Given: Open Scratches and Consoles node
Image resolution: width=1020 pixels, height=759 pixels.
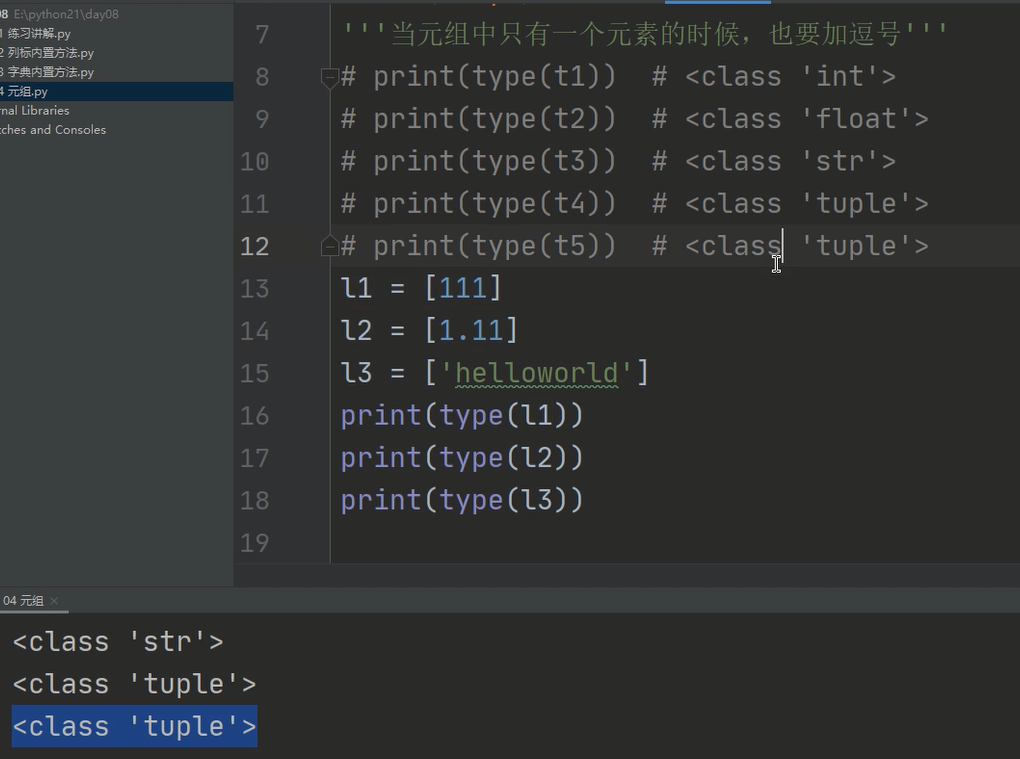Looking at the screenshot, I should pyautogui.click(x=53, y=129).
